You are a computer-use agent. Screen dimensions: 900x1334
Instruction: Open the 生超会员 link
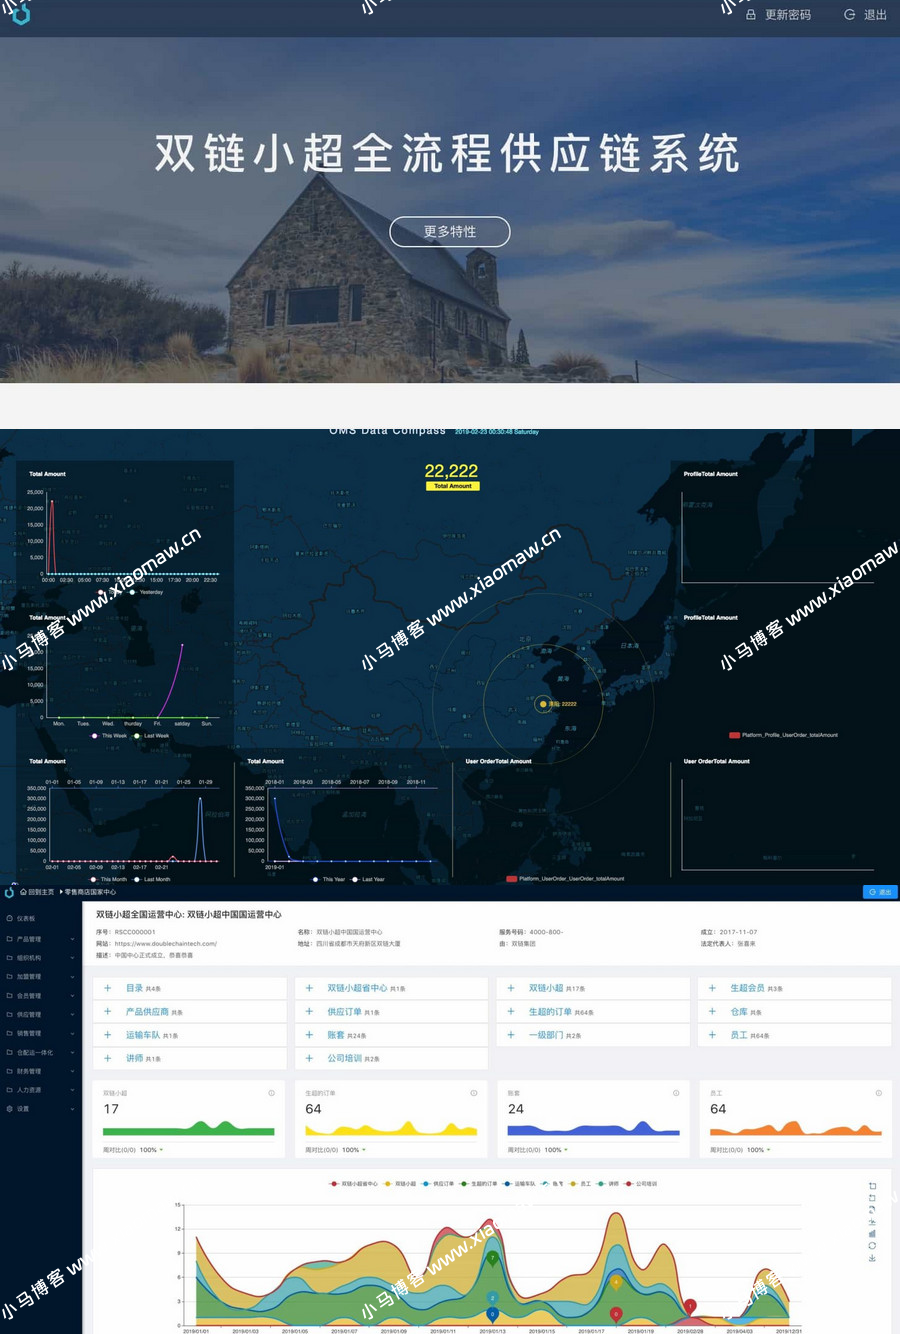[x=747, y=988]
